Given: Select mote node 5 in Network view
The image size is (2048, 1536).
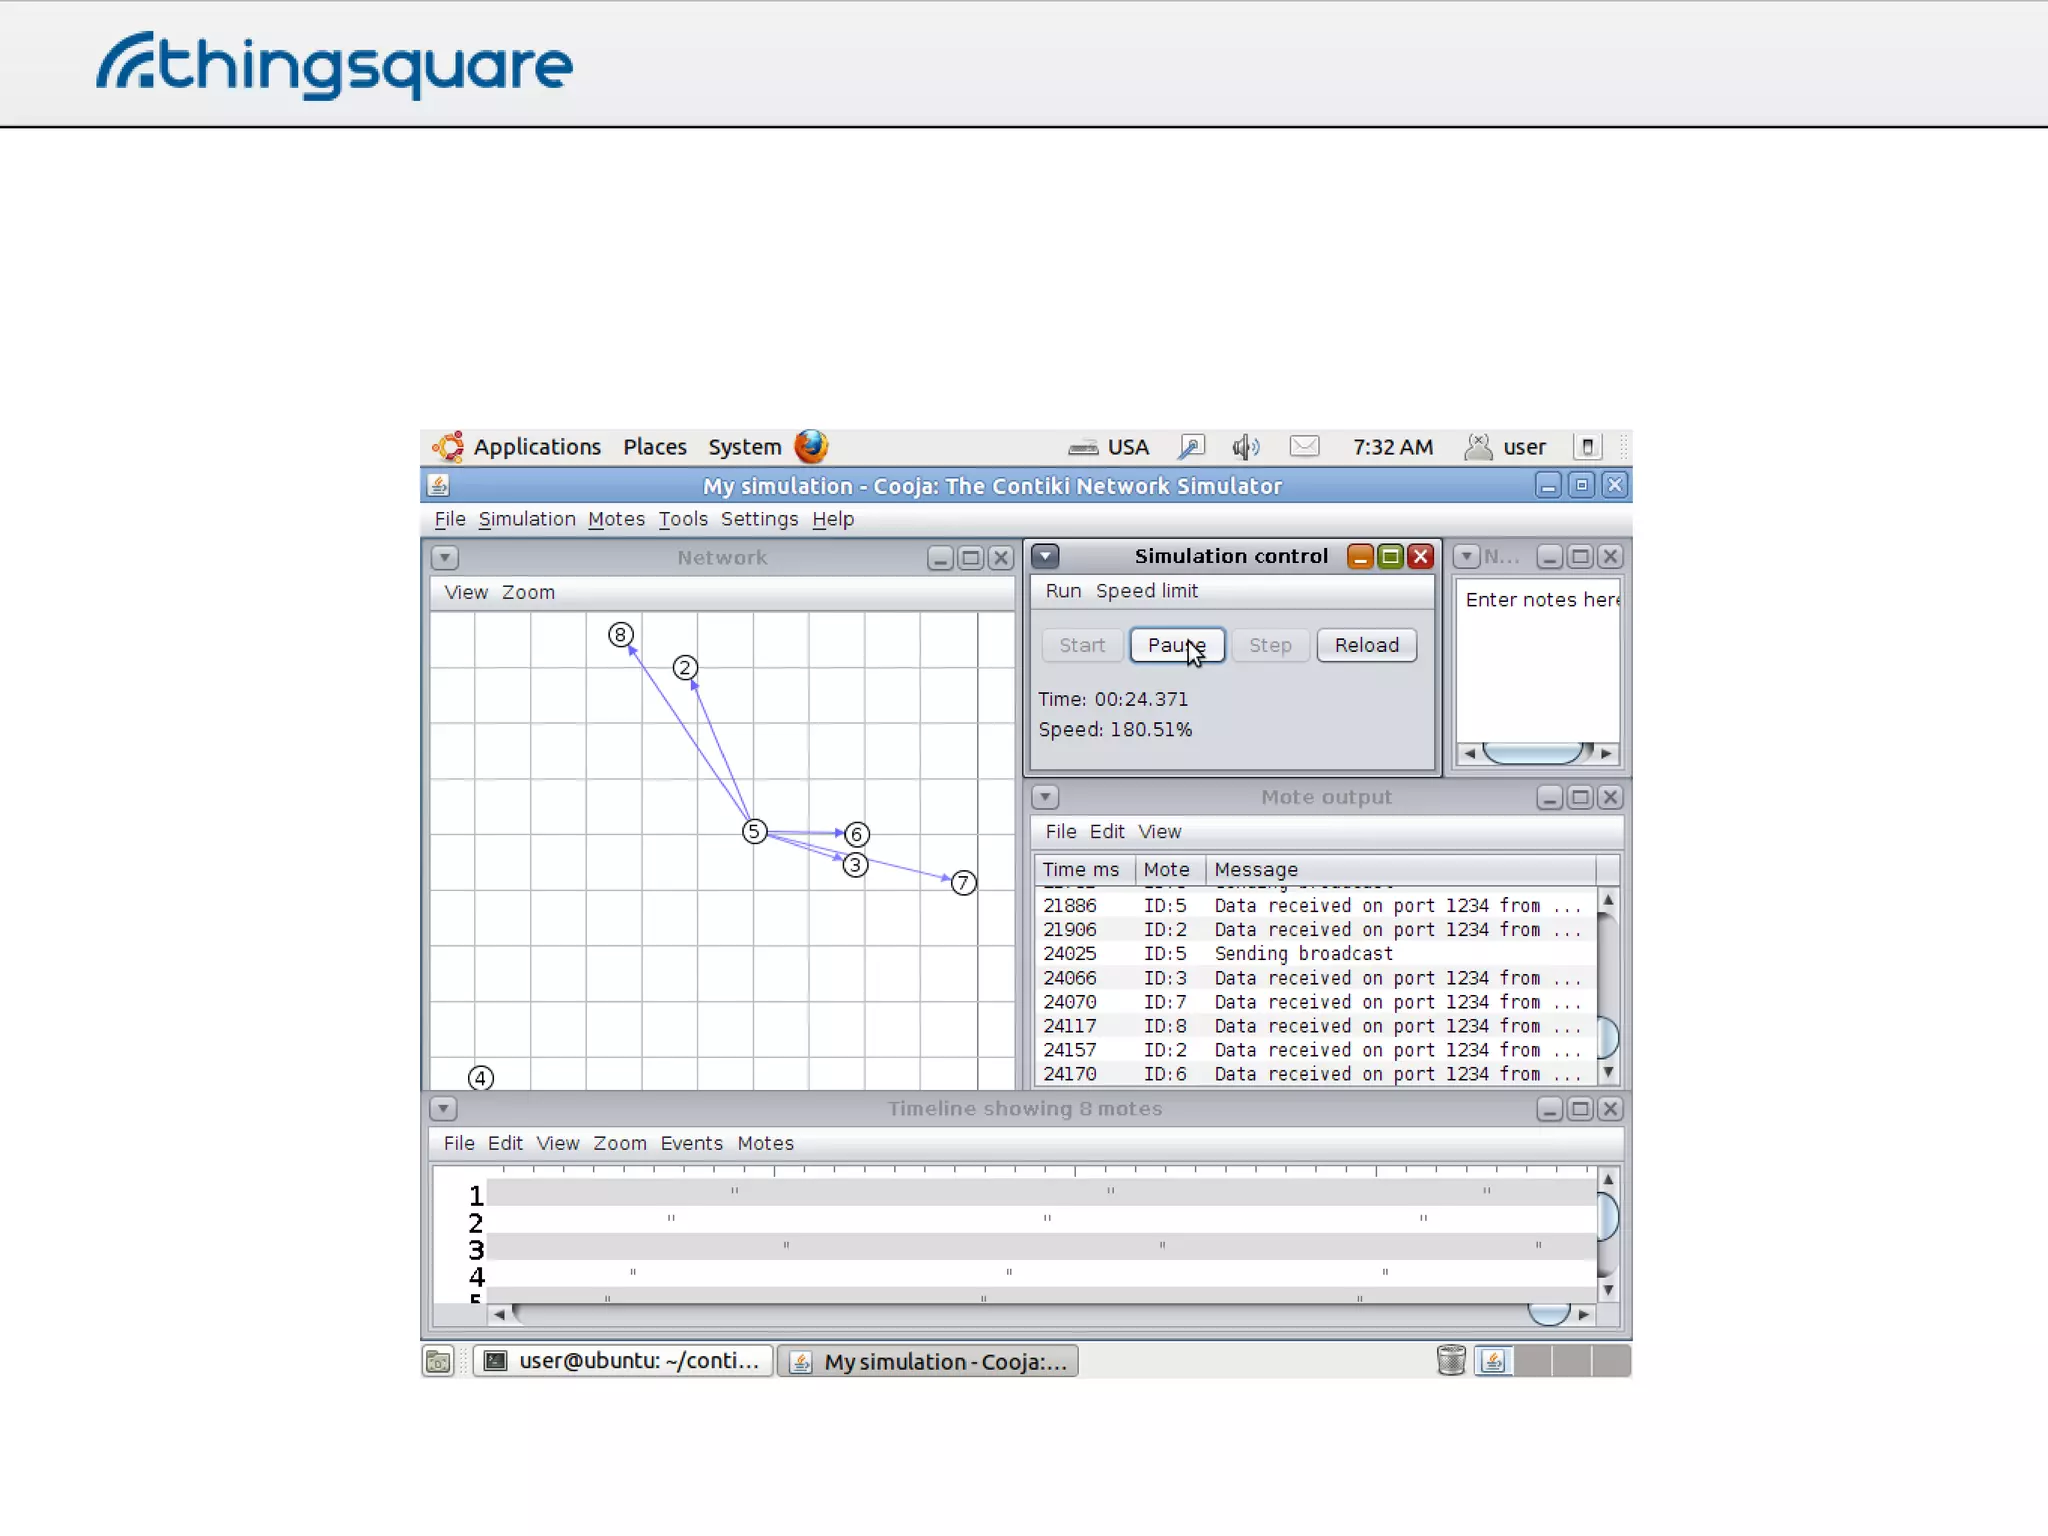Looking at the screenshot, I should click(x=754, y=832).
